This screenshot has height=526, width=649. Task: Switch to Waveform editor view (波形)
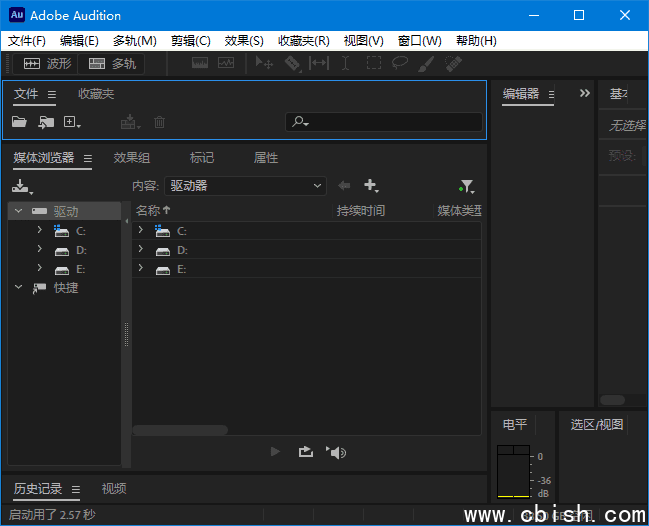pyautogui.click(x=46, y=64)
